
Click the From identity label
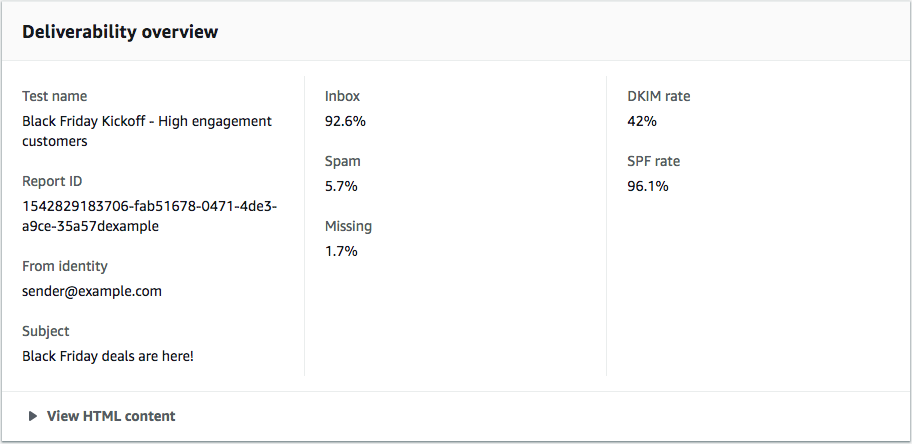(x=65, y=266)
